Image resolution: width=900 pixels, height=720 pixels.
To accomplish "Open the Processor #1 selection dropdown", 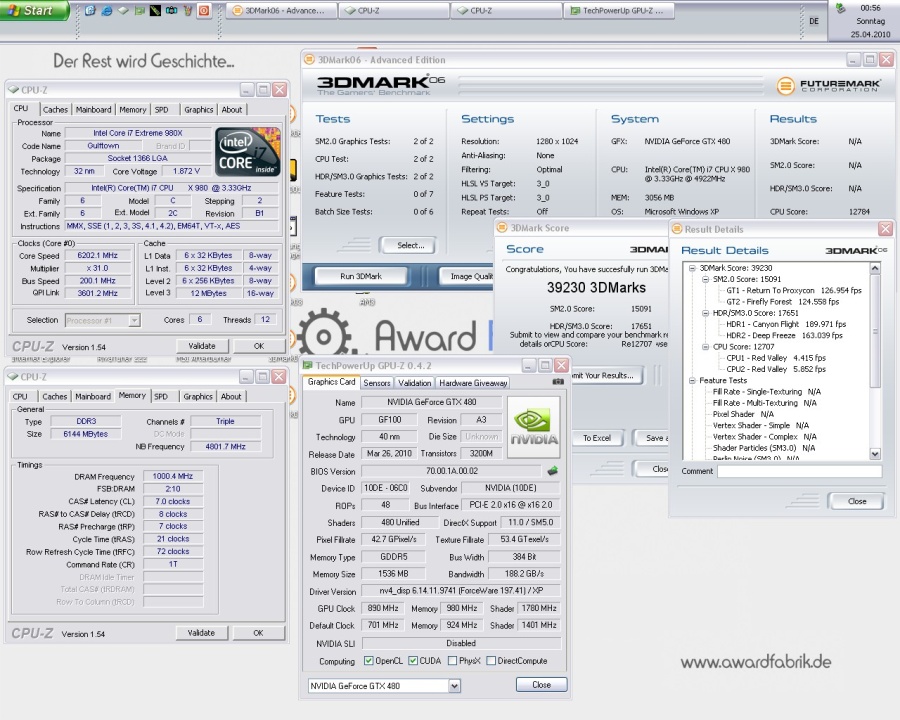I will pos(134,320).
